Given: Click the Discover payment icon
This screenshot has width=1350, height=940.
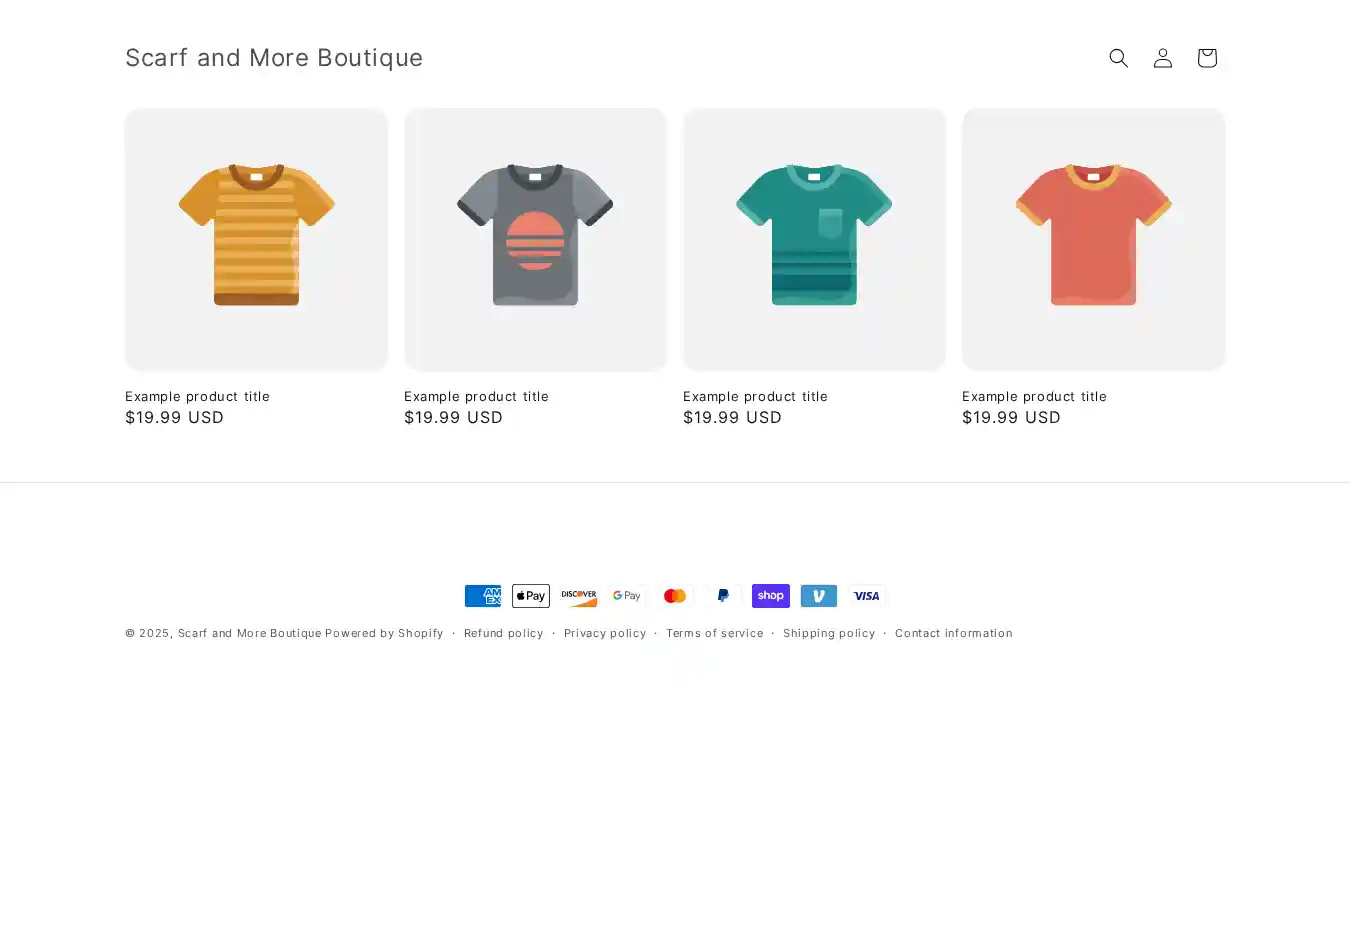Looking at the screenshot, I should click(x=579, y=596).
